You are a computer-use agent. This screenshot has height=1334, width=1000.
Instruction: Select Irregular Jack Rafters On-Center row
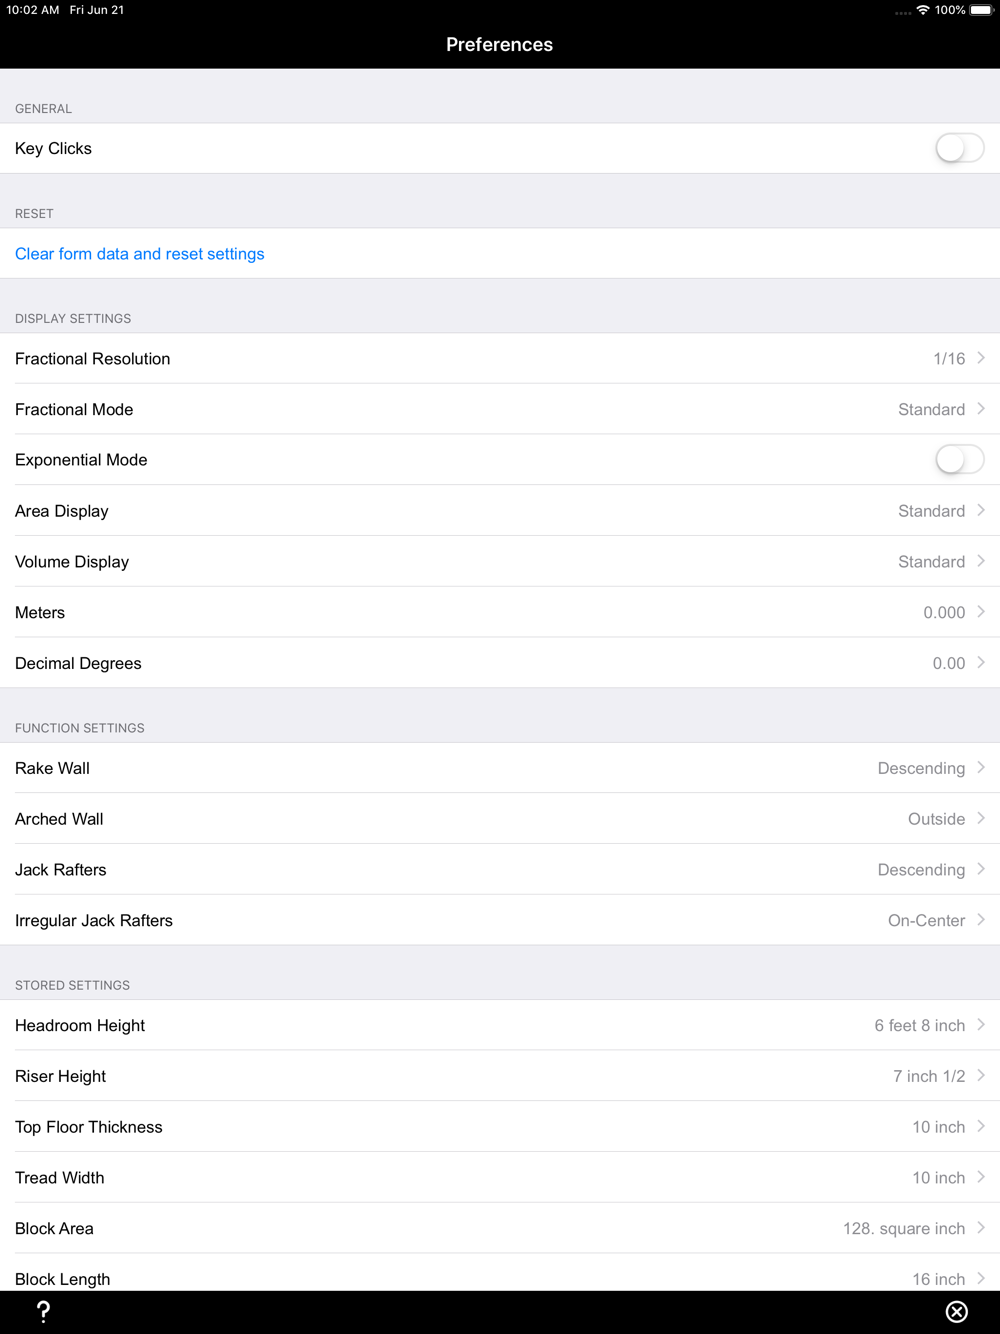point(500,920)
